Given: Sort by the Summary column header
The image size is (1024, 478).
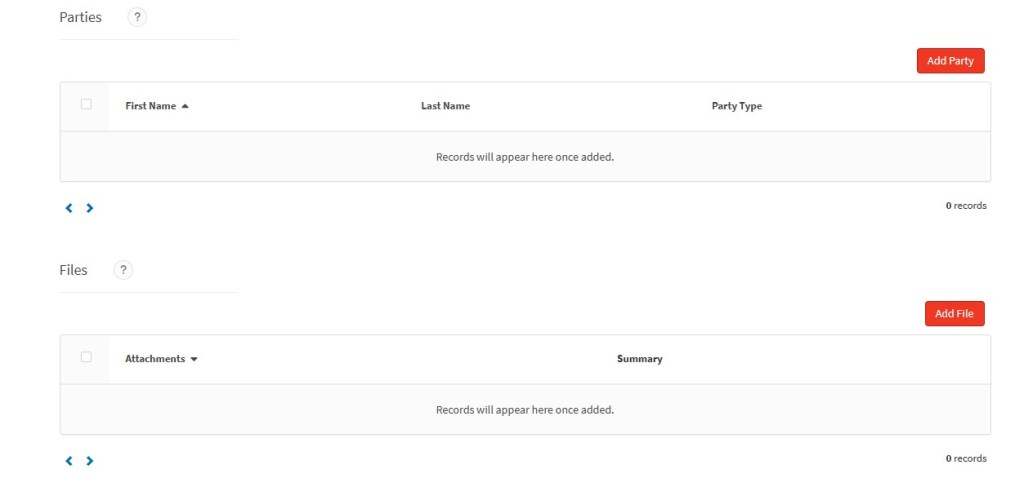Looking at the screenshot, I should [x=639, y=358].
